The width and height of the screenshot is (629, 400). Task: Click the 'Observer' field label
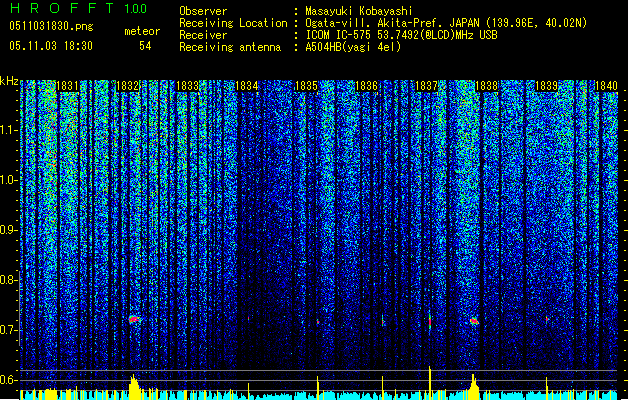pyautogui.click(x=203, y=11)
